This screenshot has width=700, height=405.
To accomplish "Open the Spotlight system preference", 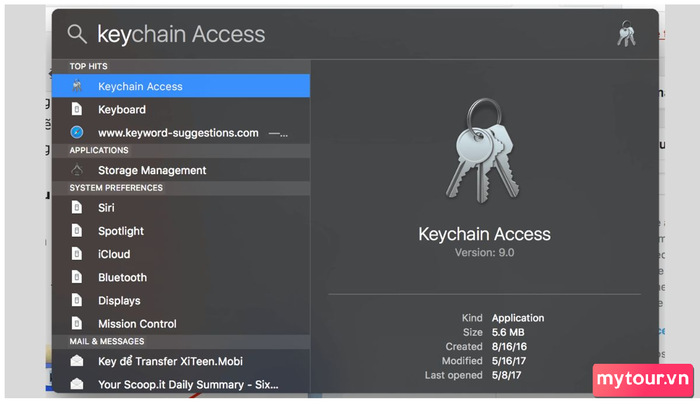I will pyautogui.click(x=181, y=231).
